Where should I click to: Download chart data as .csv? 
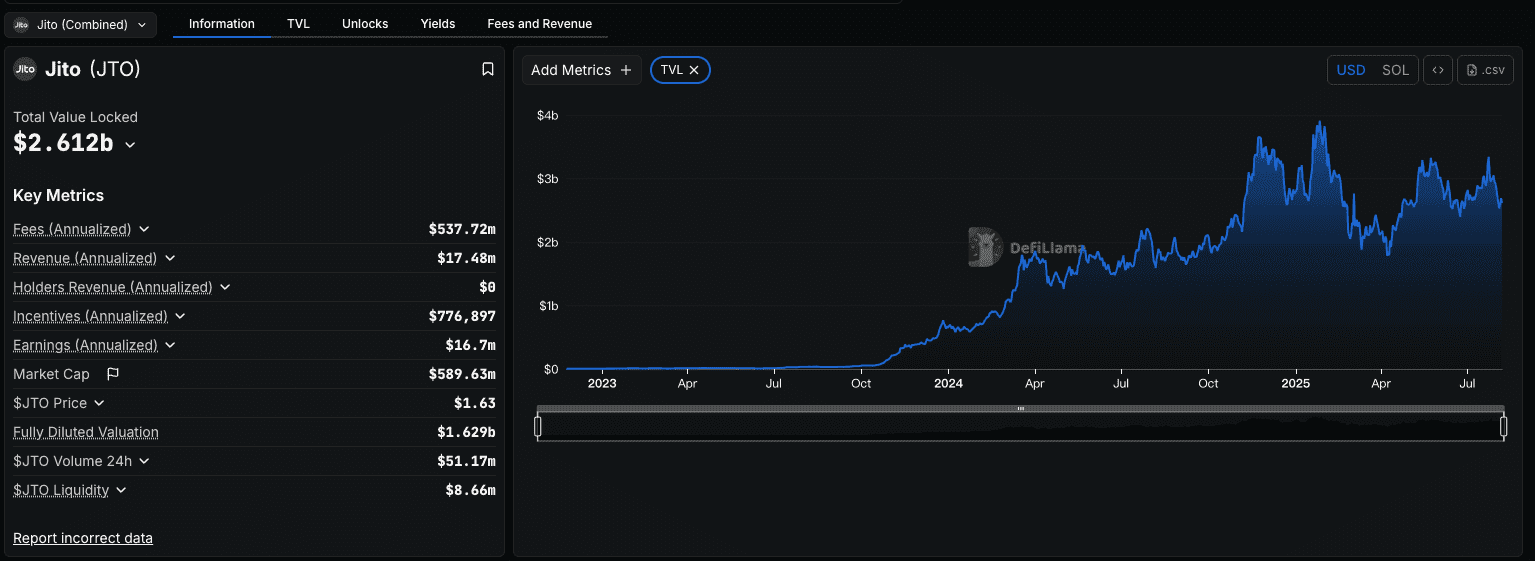coord(1485,70)
